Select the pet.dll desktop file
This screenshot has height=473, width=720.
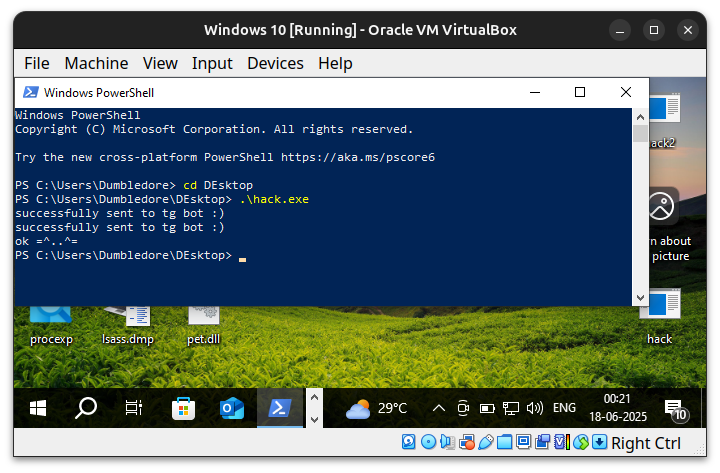click(x=203, y=326)
